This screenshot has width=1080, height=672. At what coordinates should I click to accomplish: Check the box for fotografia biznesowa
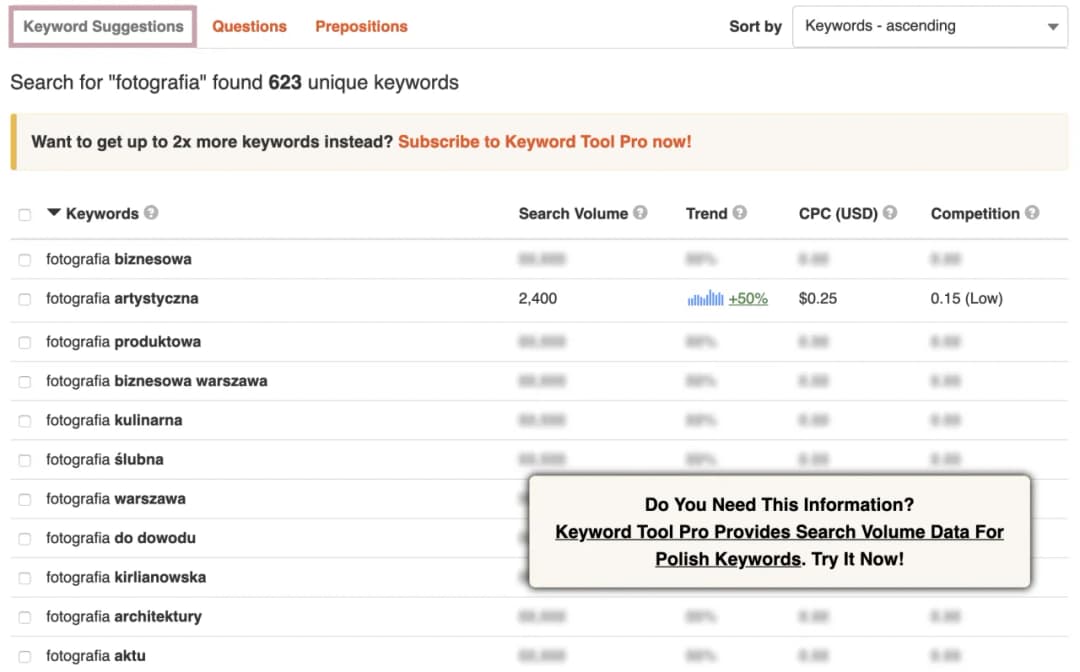(x=25, y=260)
